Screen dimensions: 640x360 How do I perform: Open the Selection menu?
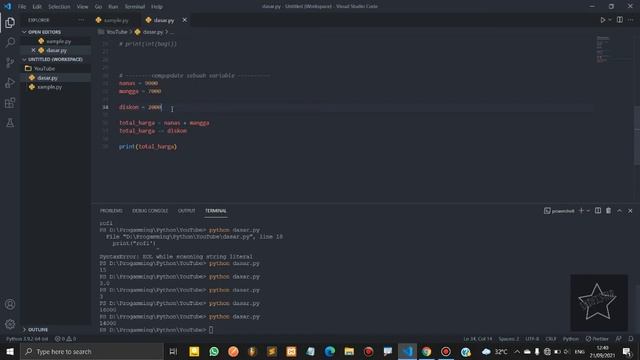tap(59, 7)
